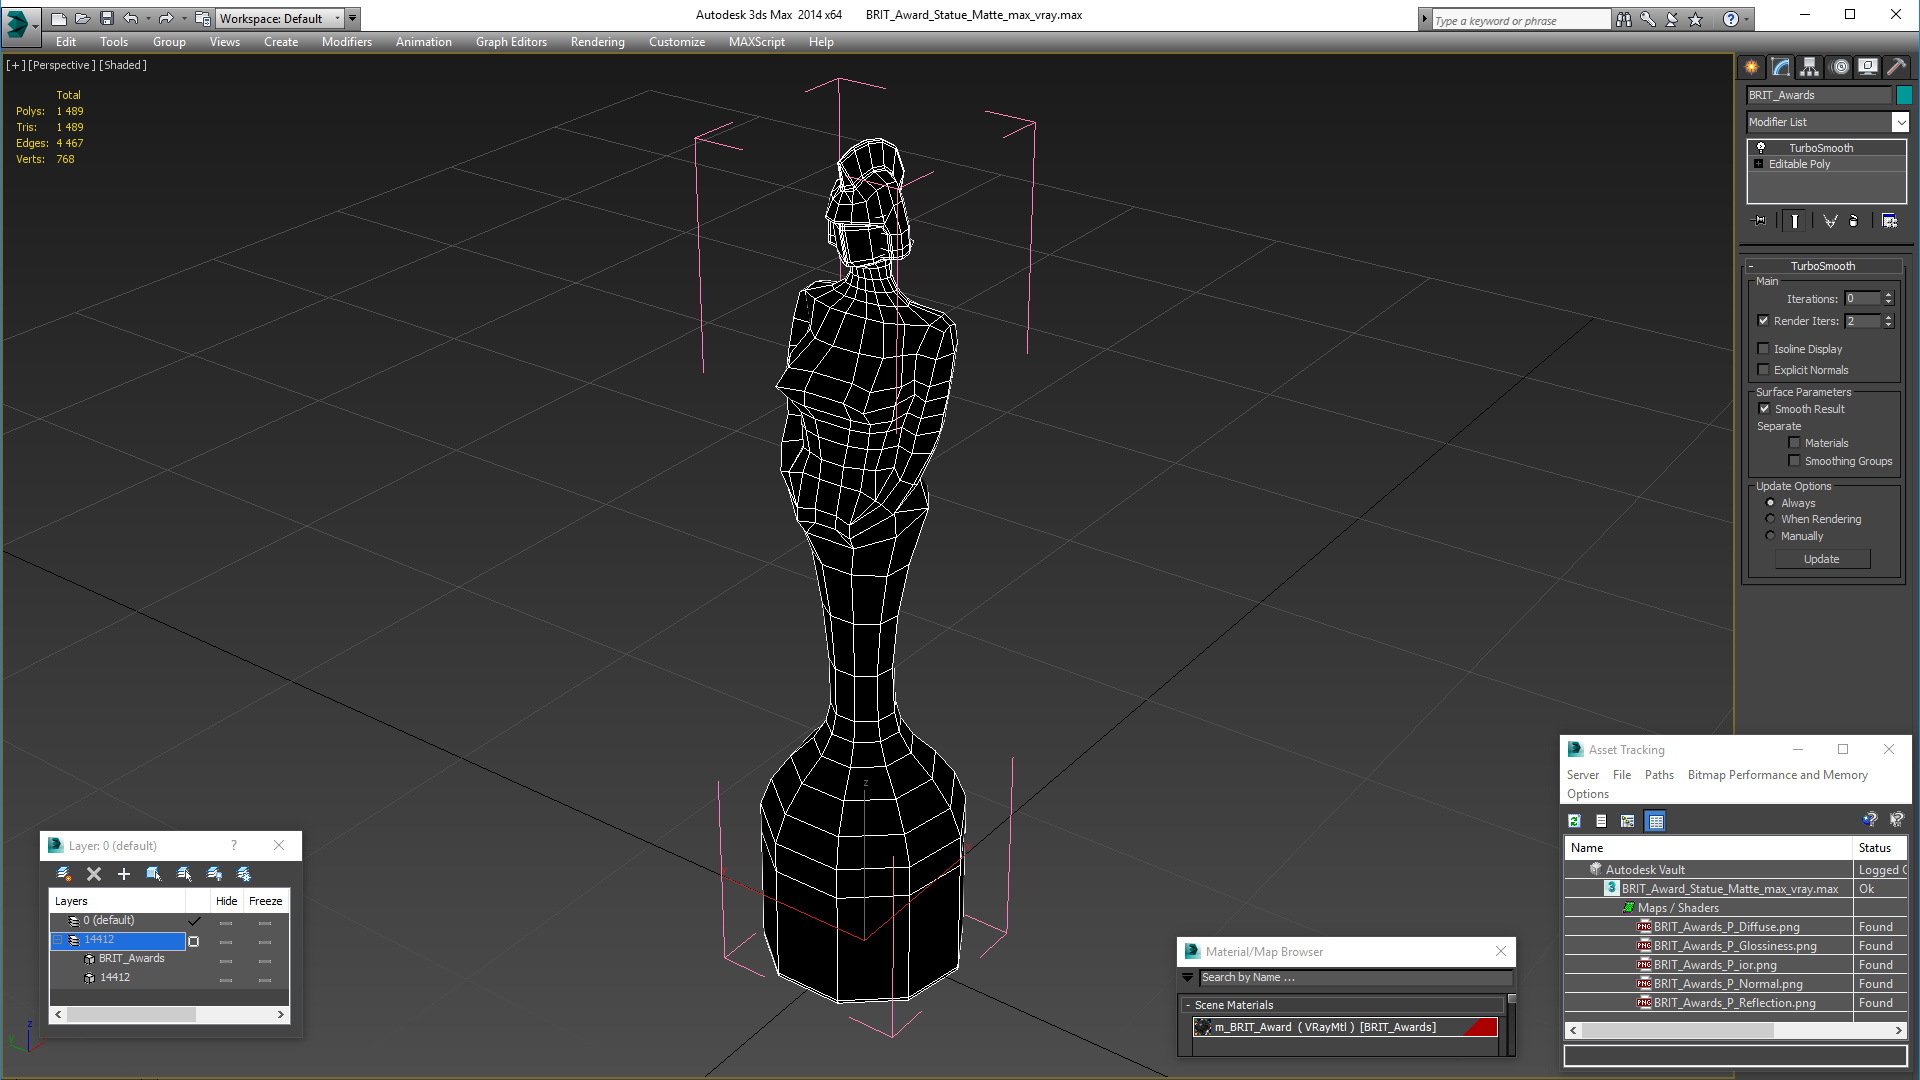Enable the Explicit Normals checkbox
Image resolution: width=1920 pixels, height=1080 pixels.
(x=1764, y=370)
